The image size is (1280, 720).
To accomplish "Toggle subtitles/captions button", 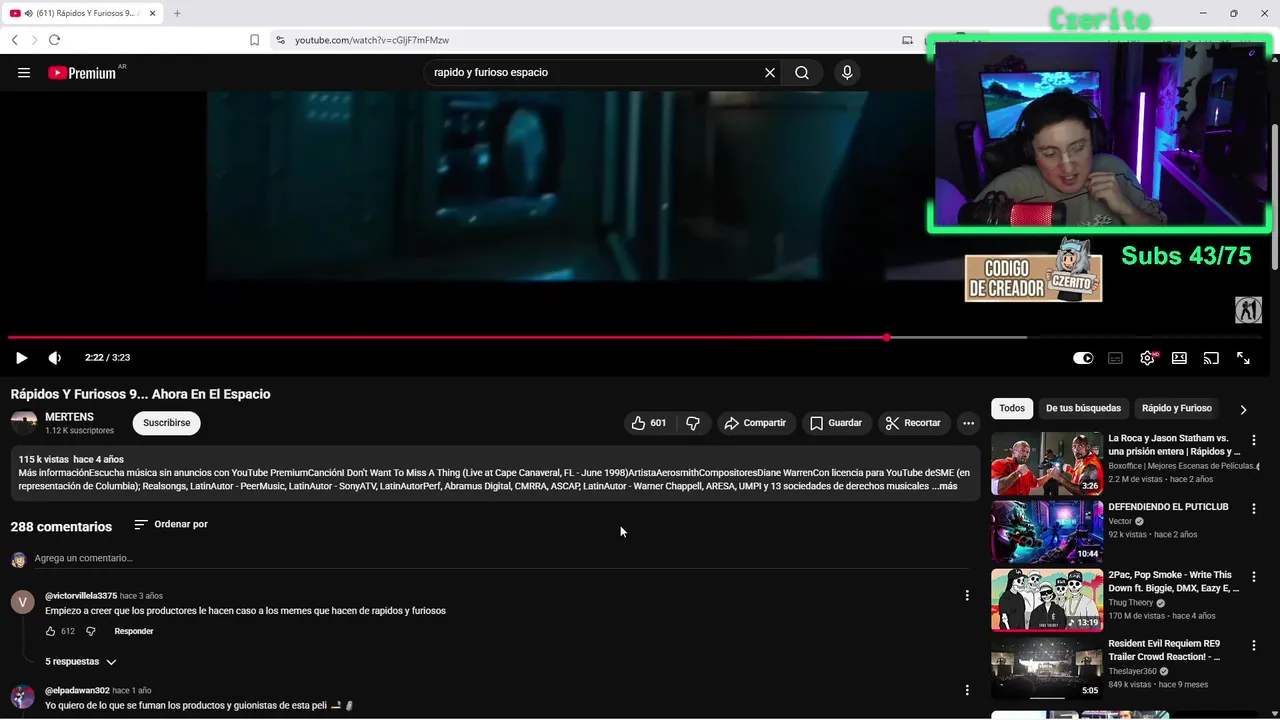I will [x=1115, y=358].
